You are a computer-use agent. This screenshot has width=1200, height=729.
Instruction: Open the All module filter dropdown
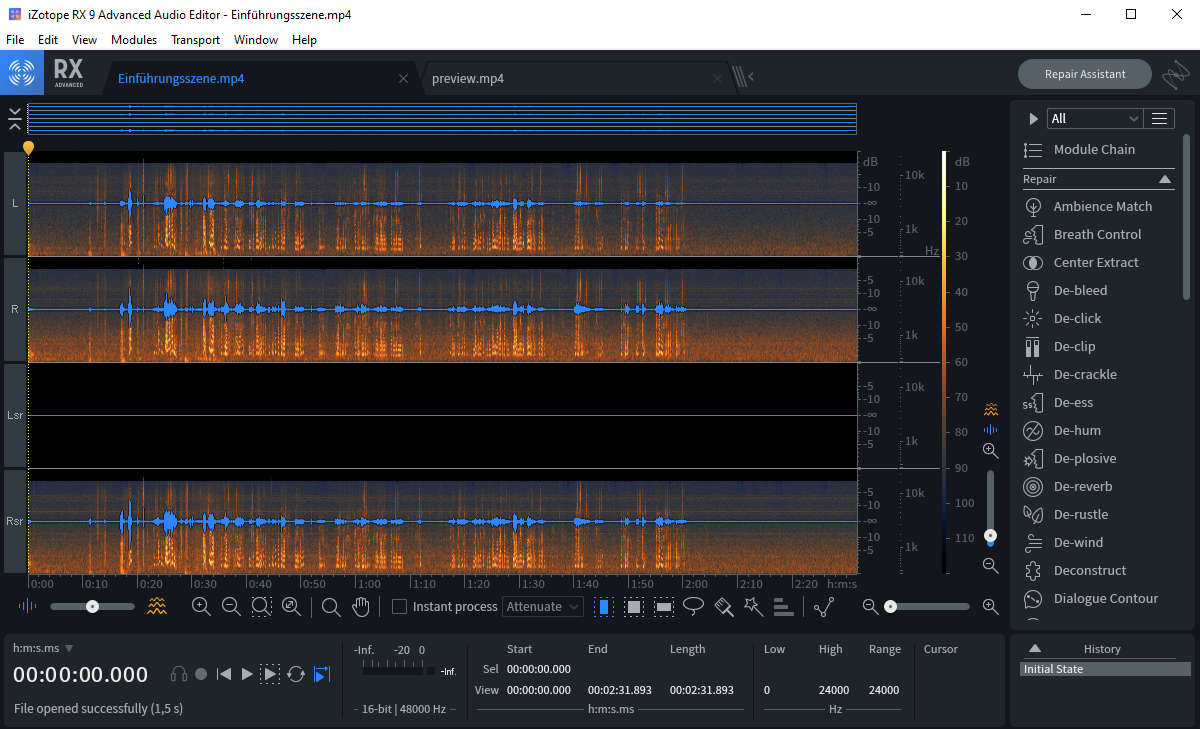click(1094, 117)
